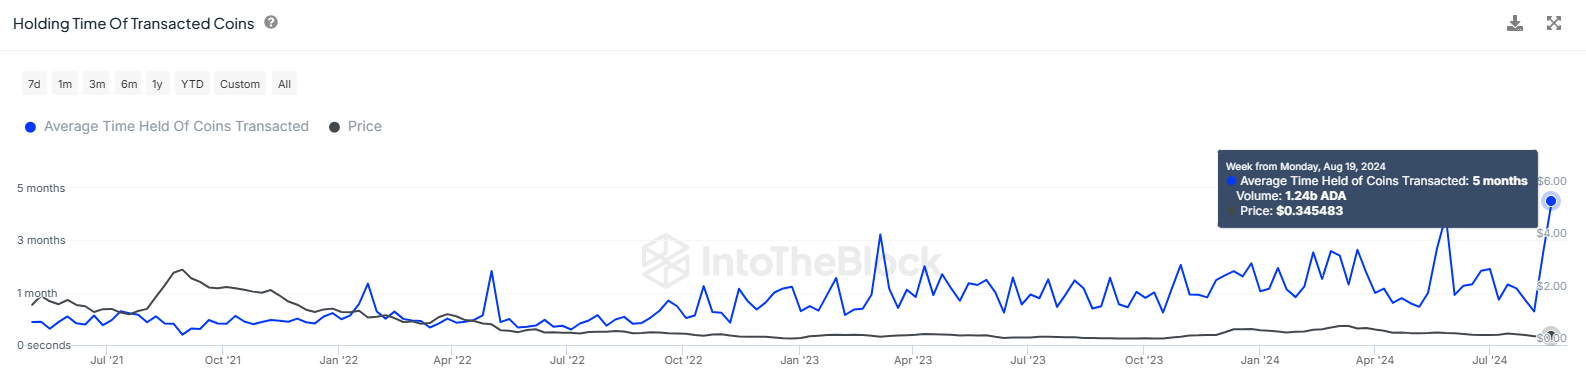This screenshot has width=1586, height=383.
Task: Click the highlighted blue data point at Aug 2024
Action: 1551,201
